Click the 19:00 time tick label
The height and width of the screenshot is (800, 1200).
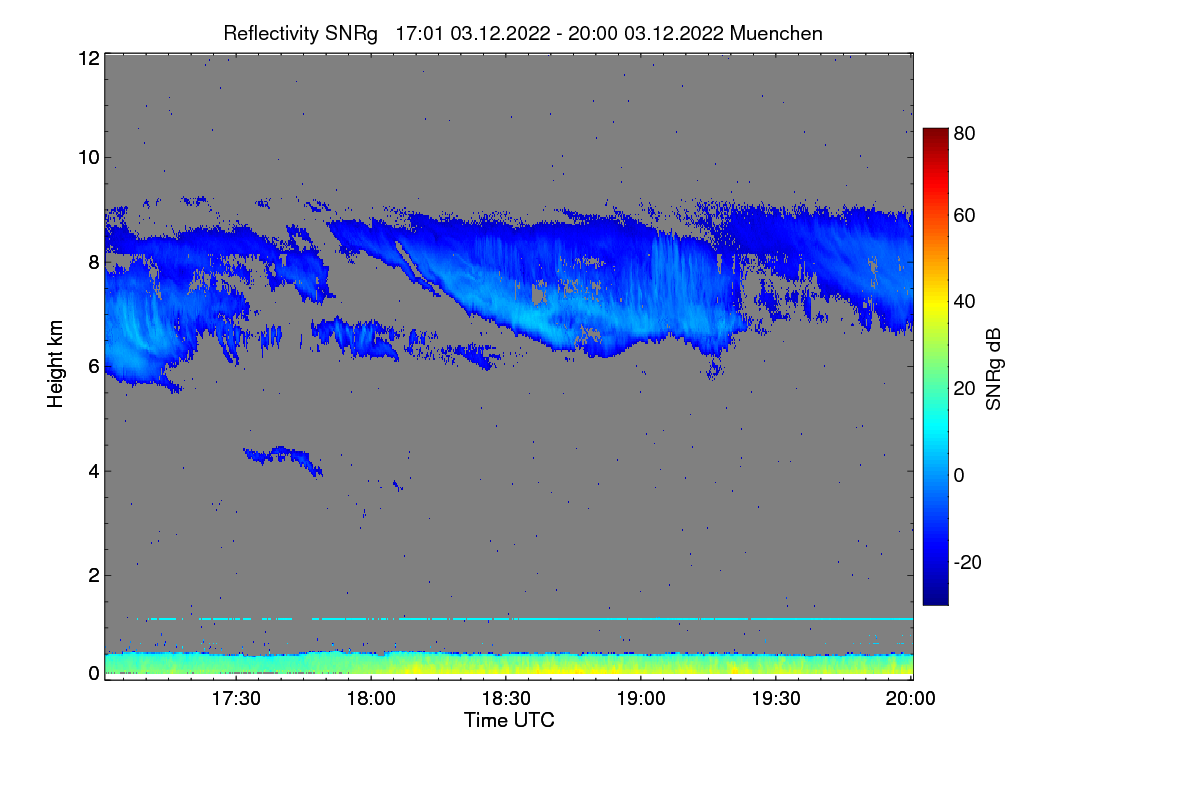coord(641,699)
